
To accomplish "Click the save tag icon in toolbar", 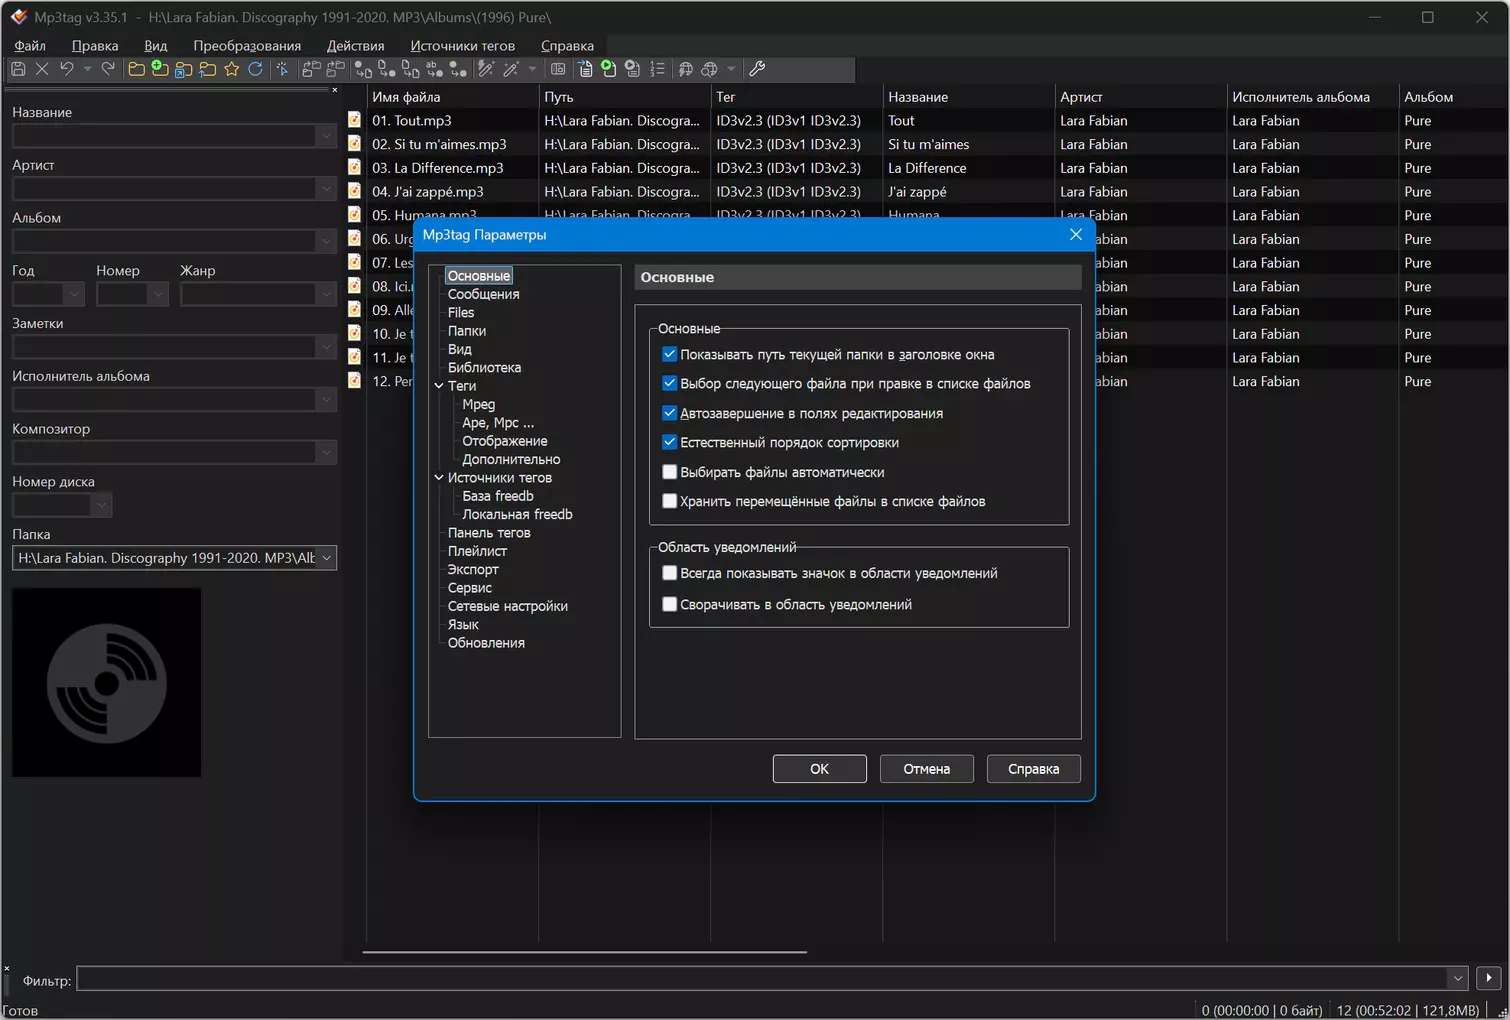I will pos(18,69).
